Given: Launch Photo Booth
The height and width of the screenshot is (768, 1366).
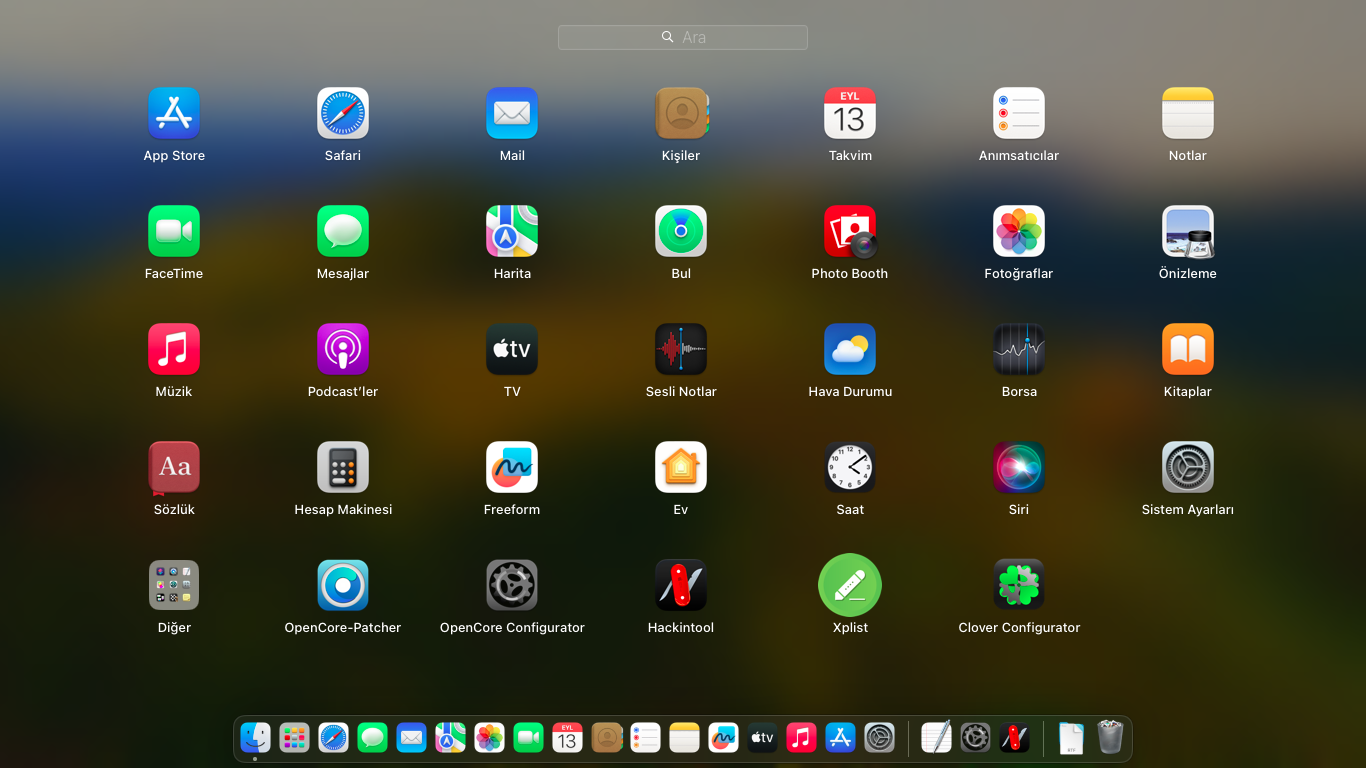Looking at the screenshot, I should coord(850,232).
